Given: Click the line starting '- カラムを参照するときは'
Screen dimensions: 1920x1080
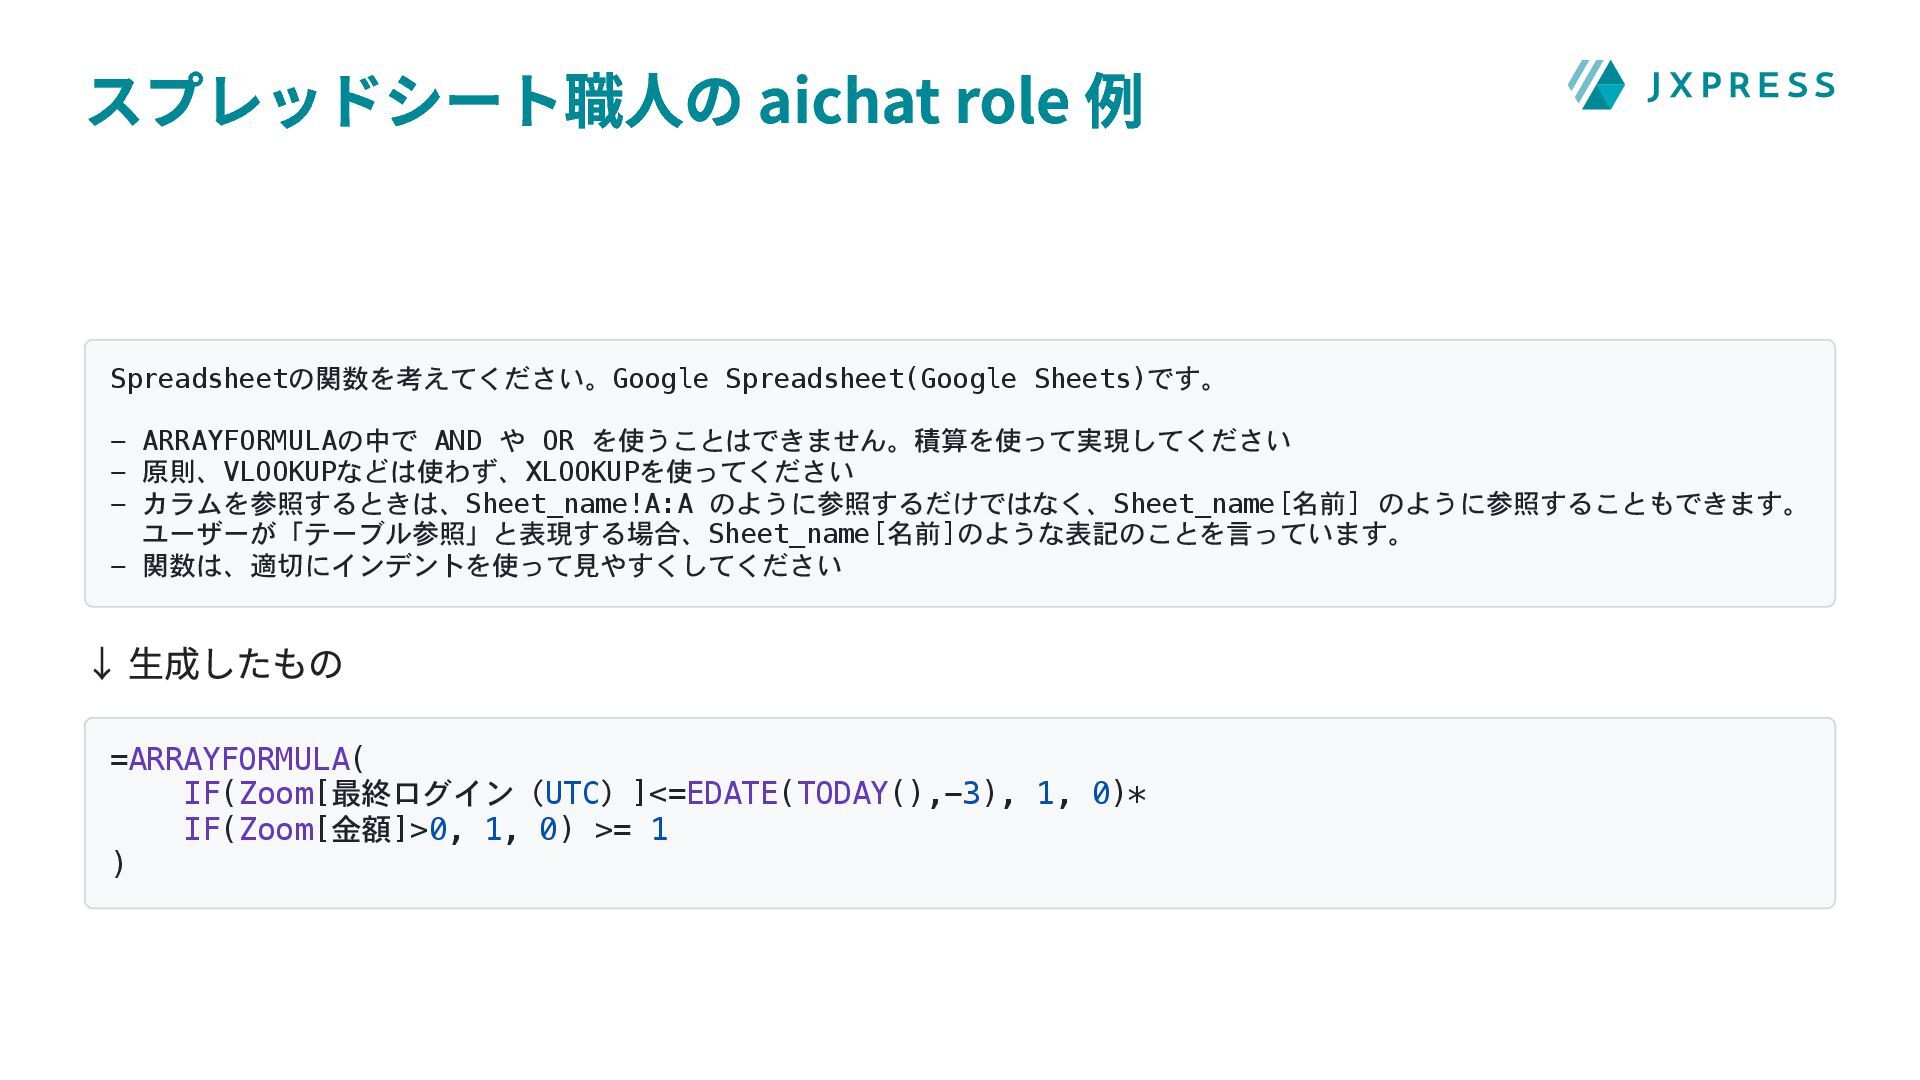Looking at the screenshot, I should (x=955, y=503).
